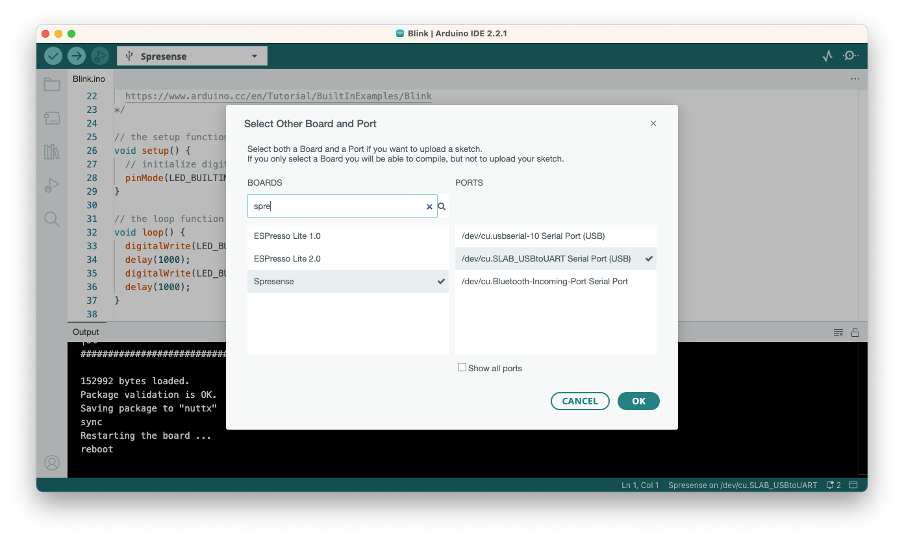Viewport: 904px width, 540px height.
Task: Open the Serial Monitor icon
Action: pyautogui.click(x=850, y=56)
